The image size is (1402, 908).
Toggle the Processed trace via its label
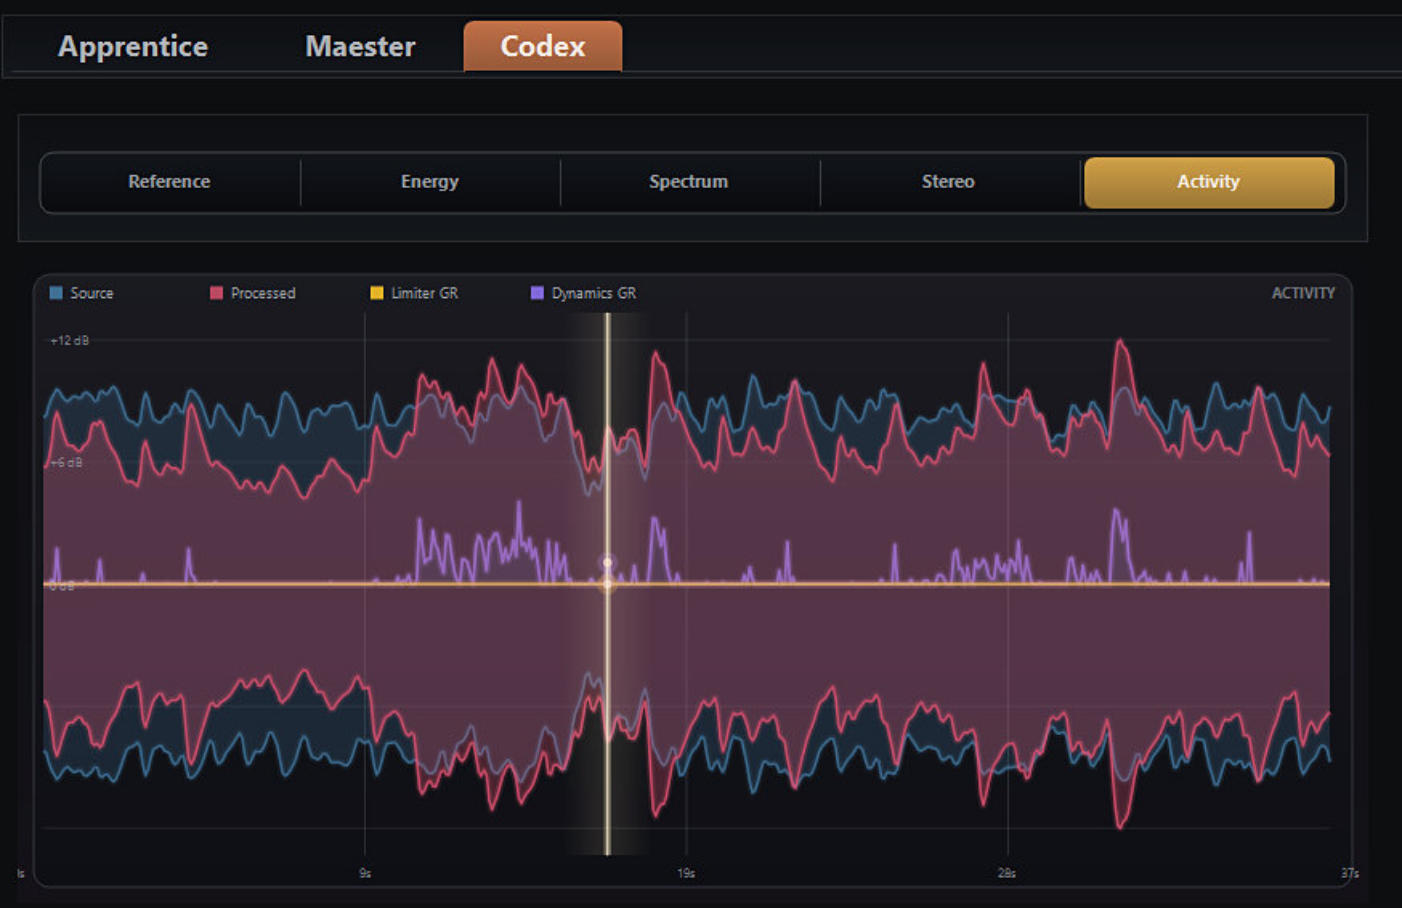(x=263, y=293)
